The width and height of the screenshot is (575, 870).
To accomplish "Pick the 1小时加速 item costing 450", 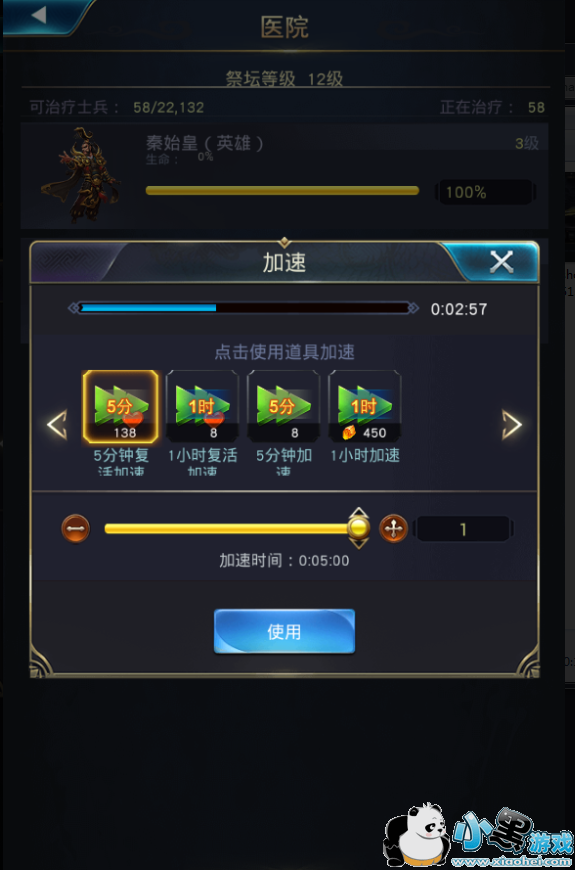I will pyautogui.click(x=365, y=407).
